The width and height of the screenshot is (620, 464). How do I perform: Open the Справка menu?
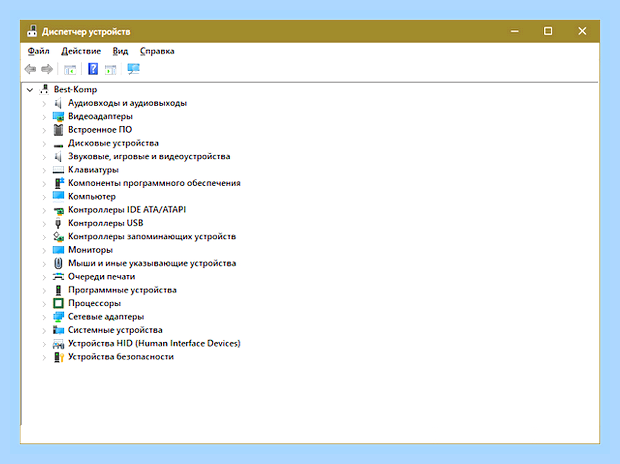(x=157, y=51)
